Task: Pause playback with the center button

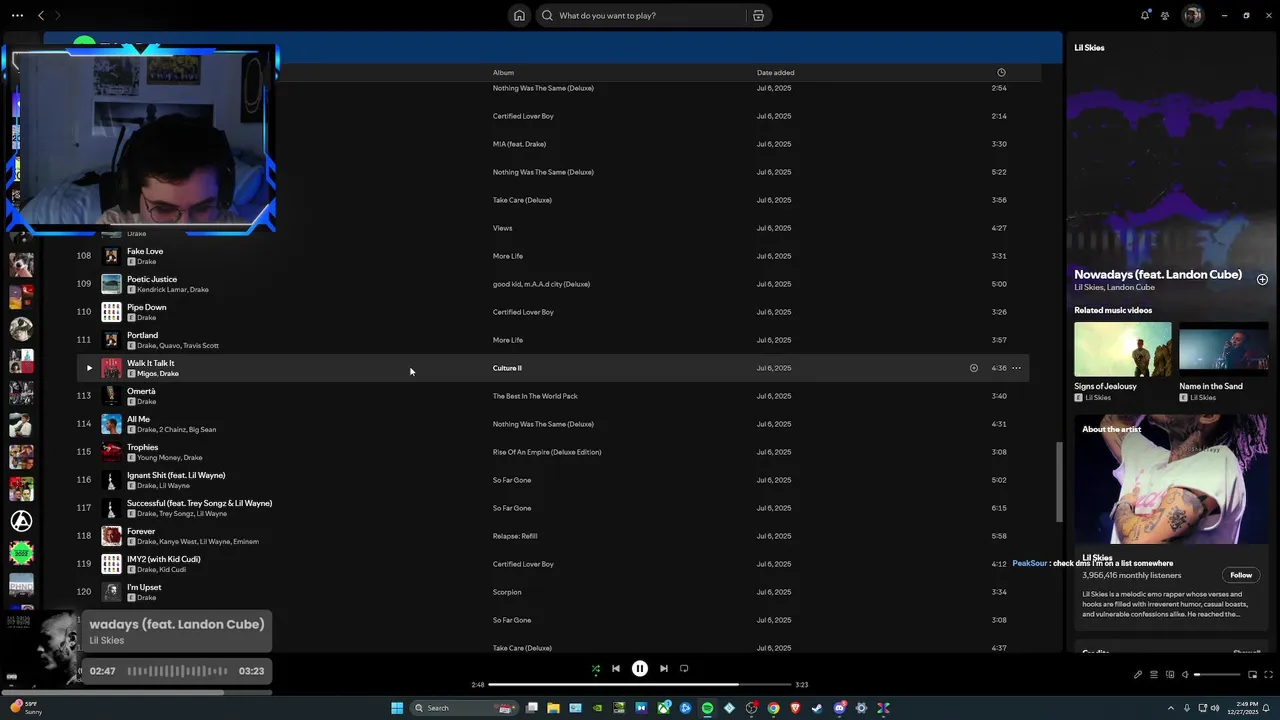Action: click(x=640, y=669)
